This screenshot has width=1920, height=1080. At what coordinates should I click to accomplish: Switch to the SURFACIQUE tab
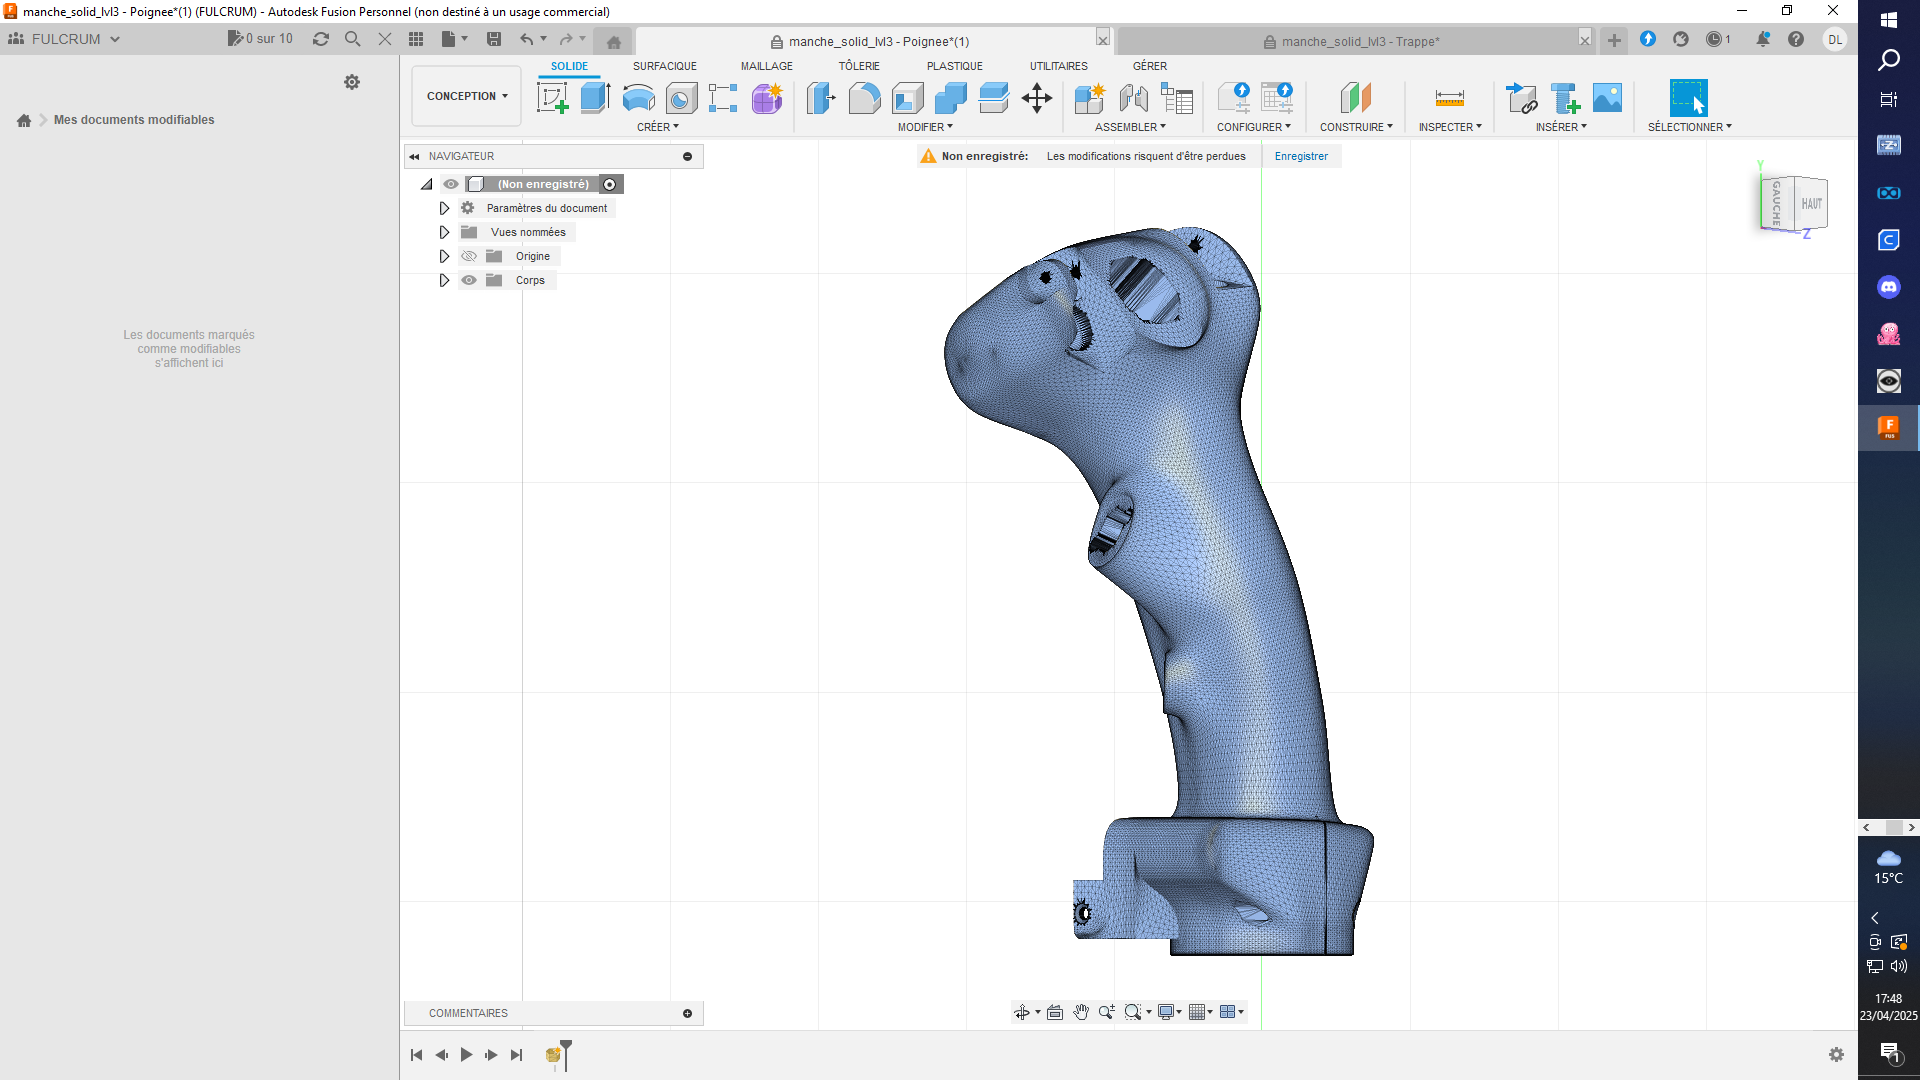point(664,66)
